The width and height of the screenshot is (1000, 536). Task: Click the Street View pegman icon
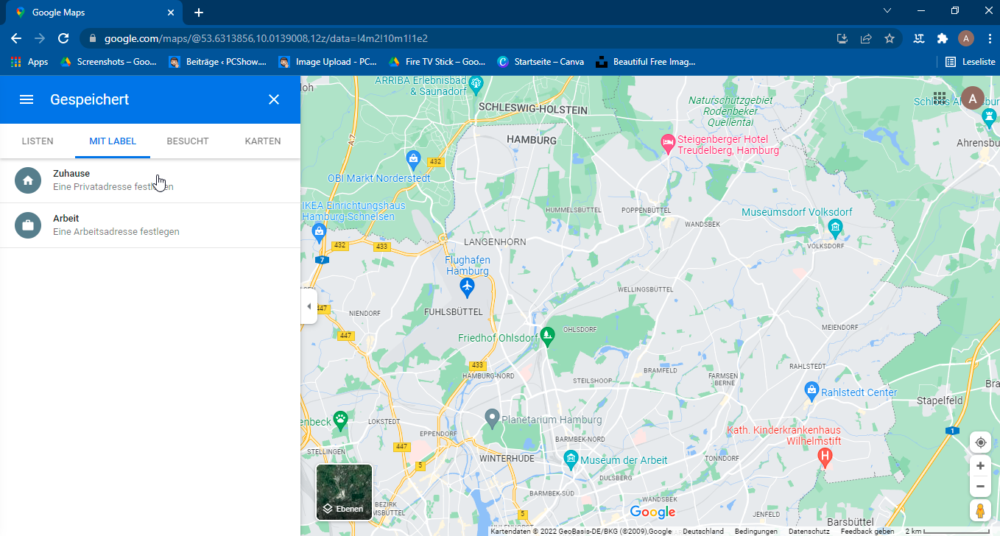click(x=980, y=510)
